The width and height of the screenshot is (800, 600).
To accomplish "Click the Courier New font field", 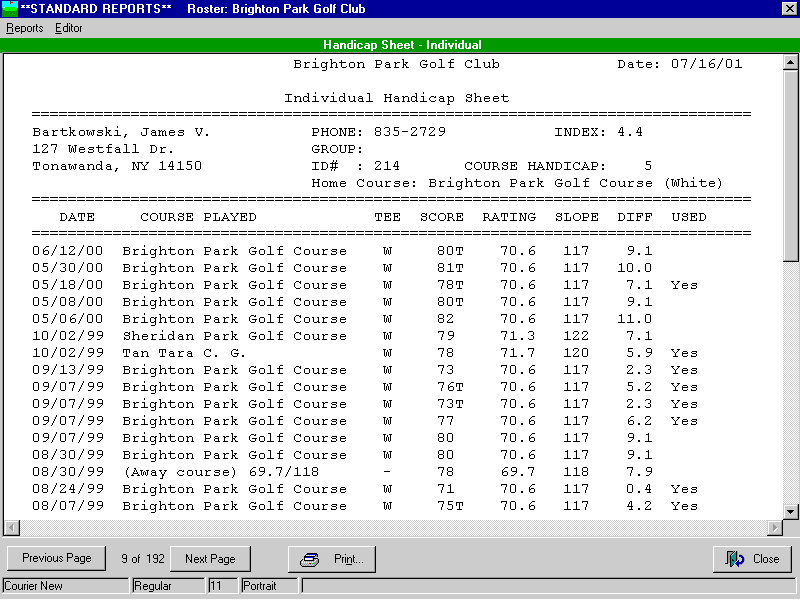I will coord(65,586).
